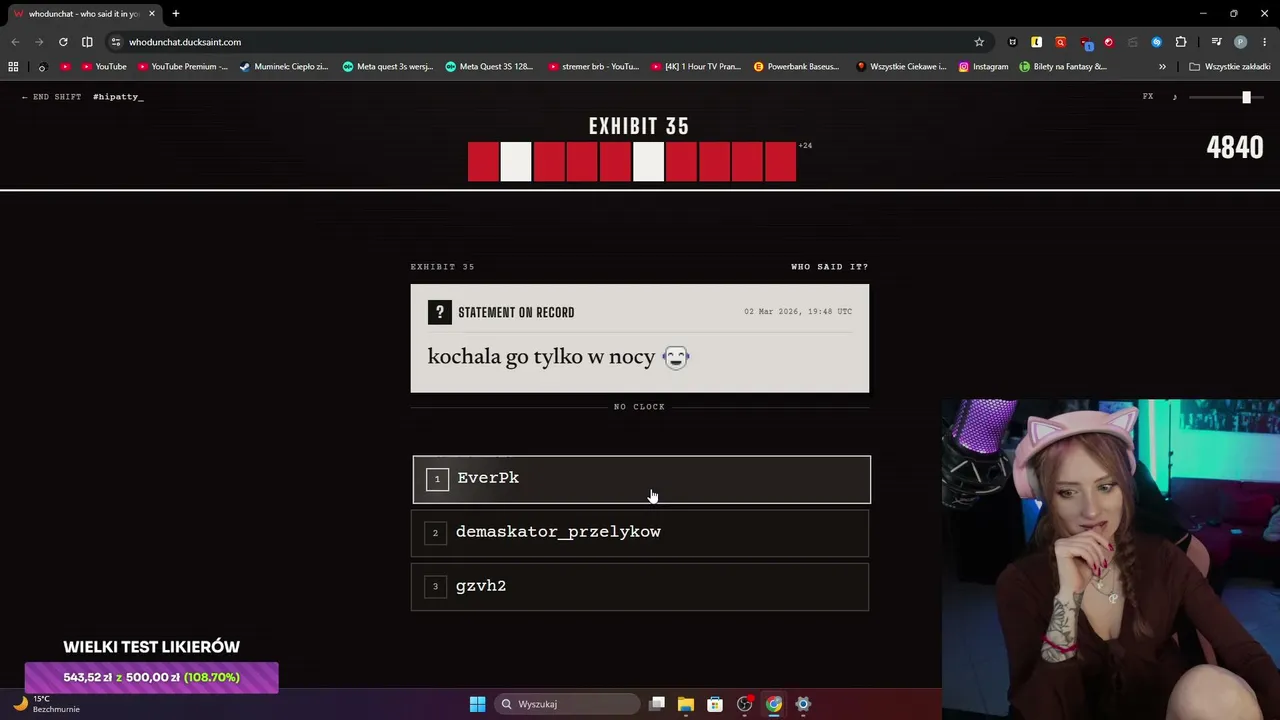1280x720 pixels.
Task: Select answer option EverPk
Action: click(641, 479)
